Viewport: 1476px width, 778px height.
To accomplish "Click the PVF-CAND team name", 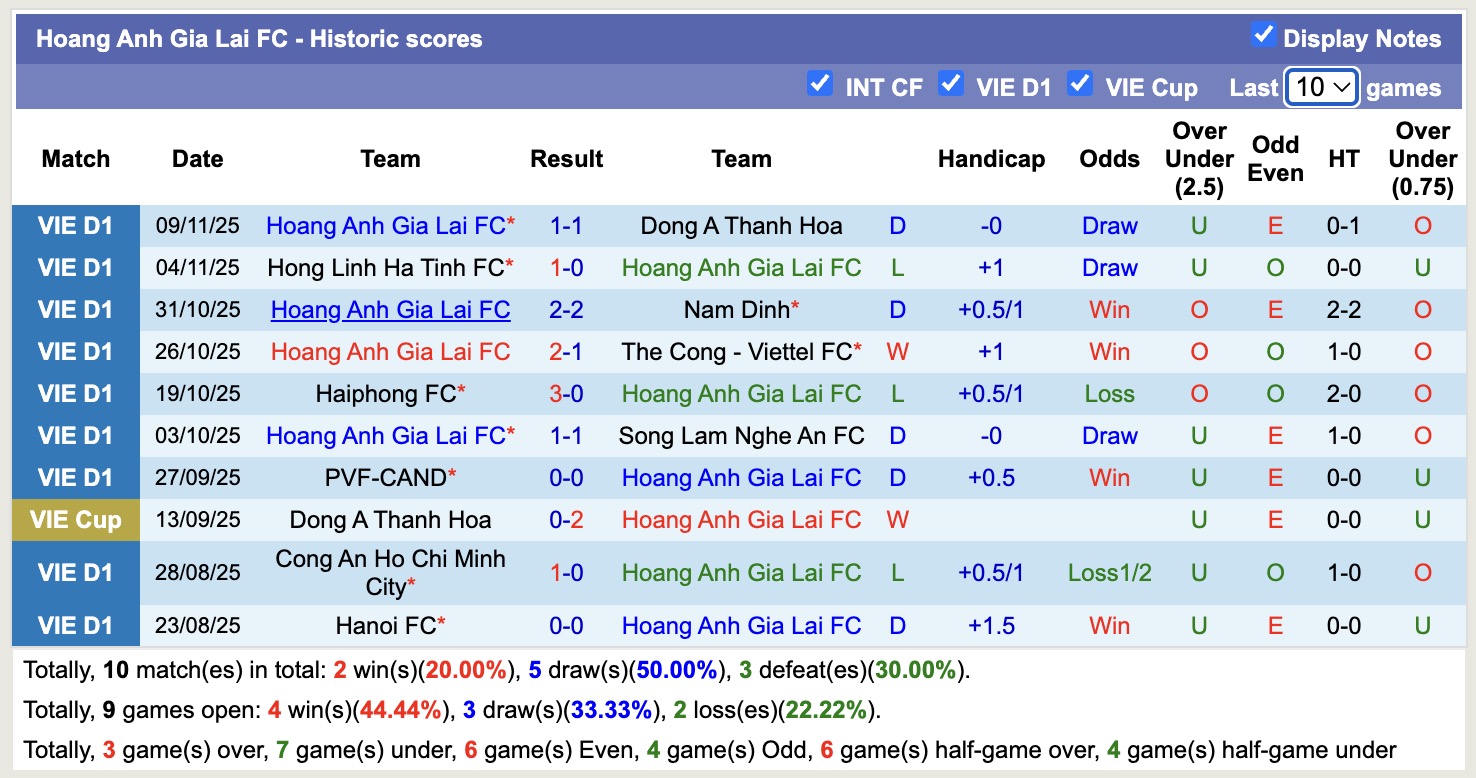I will pos(385,478).
